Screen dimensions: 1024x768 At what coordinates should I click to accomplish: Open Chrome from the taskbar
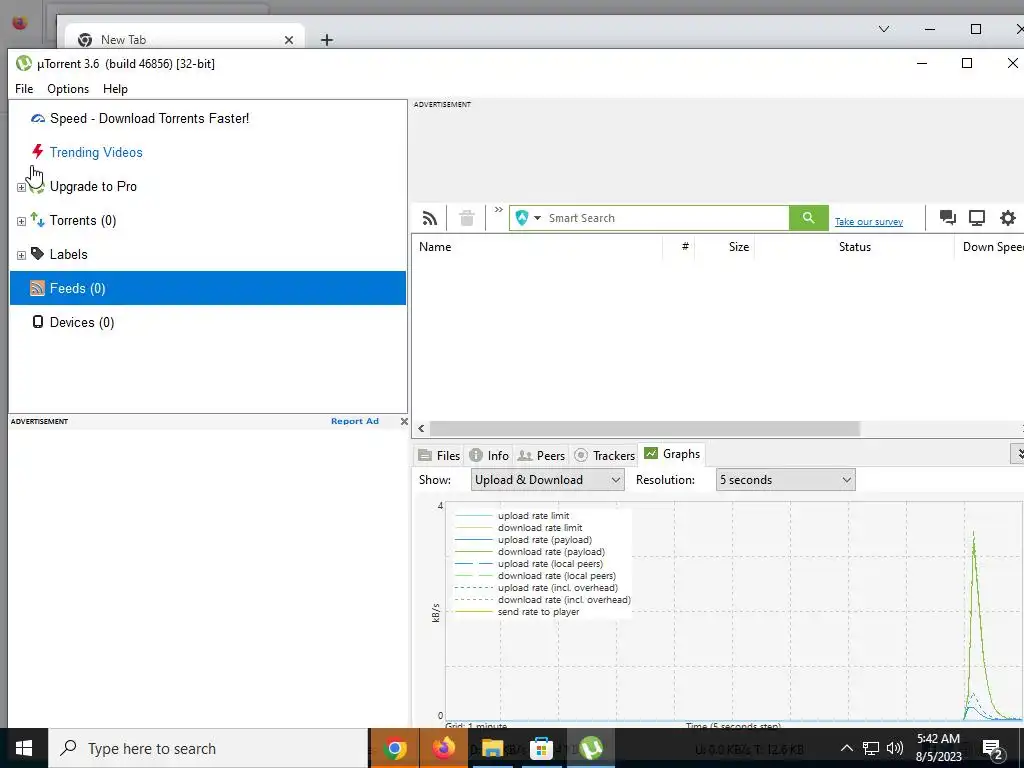pos(394,748)
